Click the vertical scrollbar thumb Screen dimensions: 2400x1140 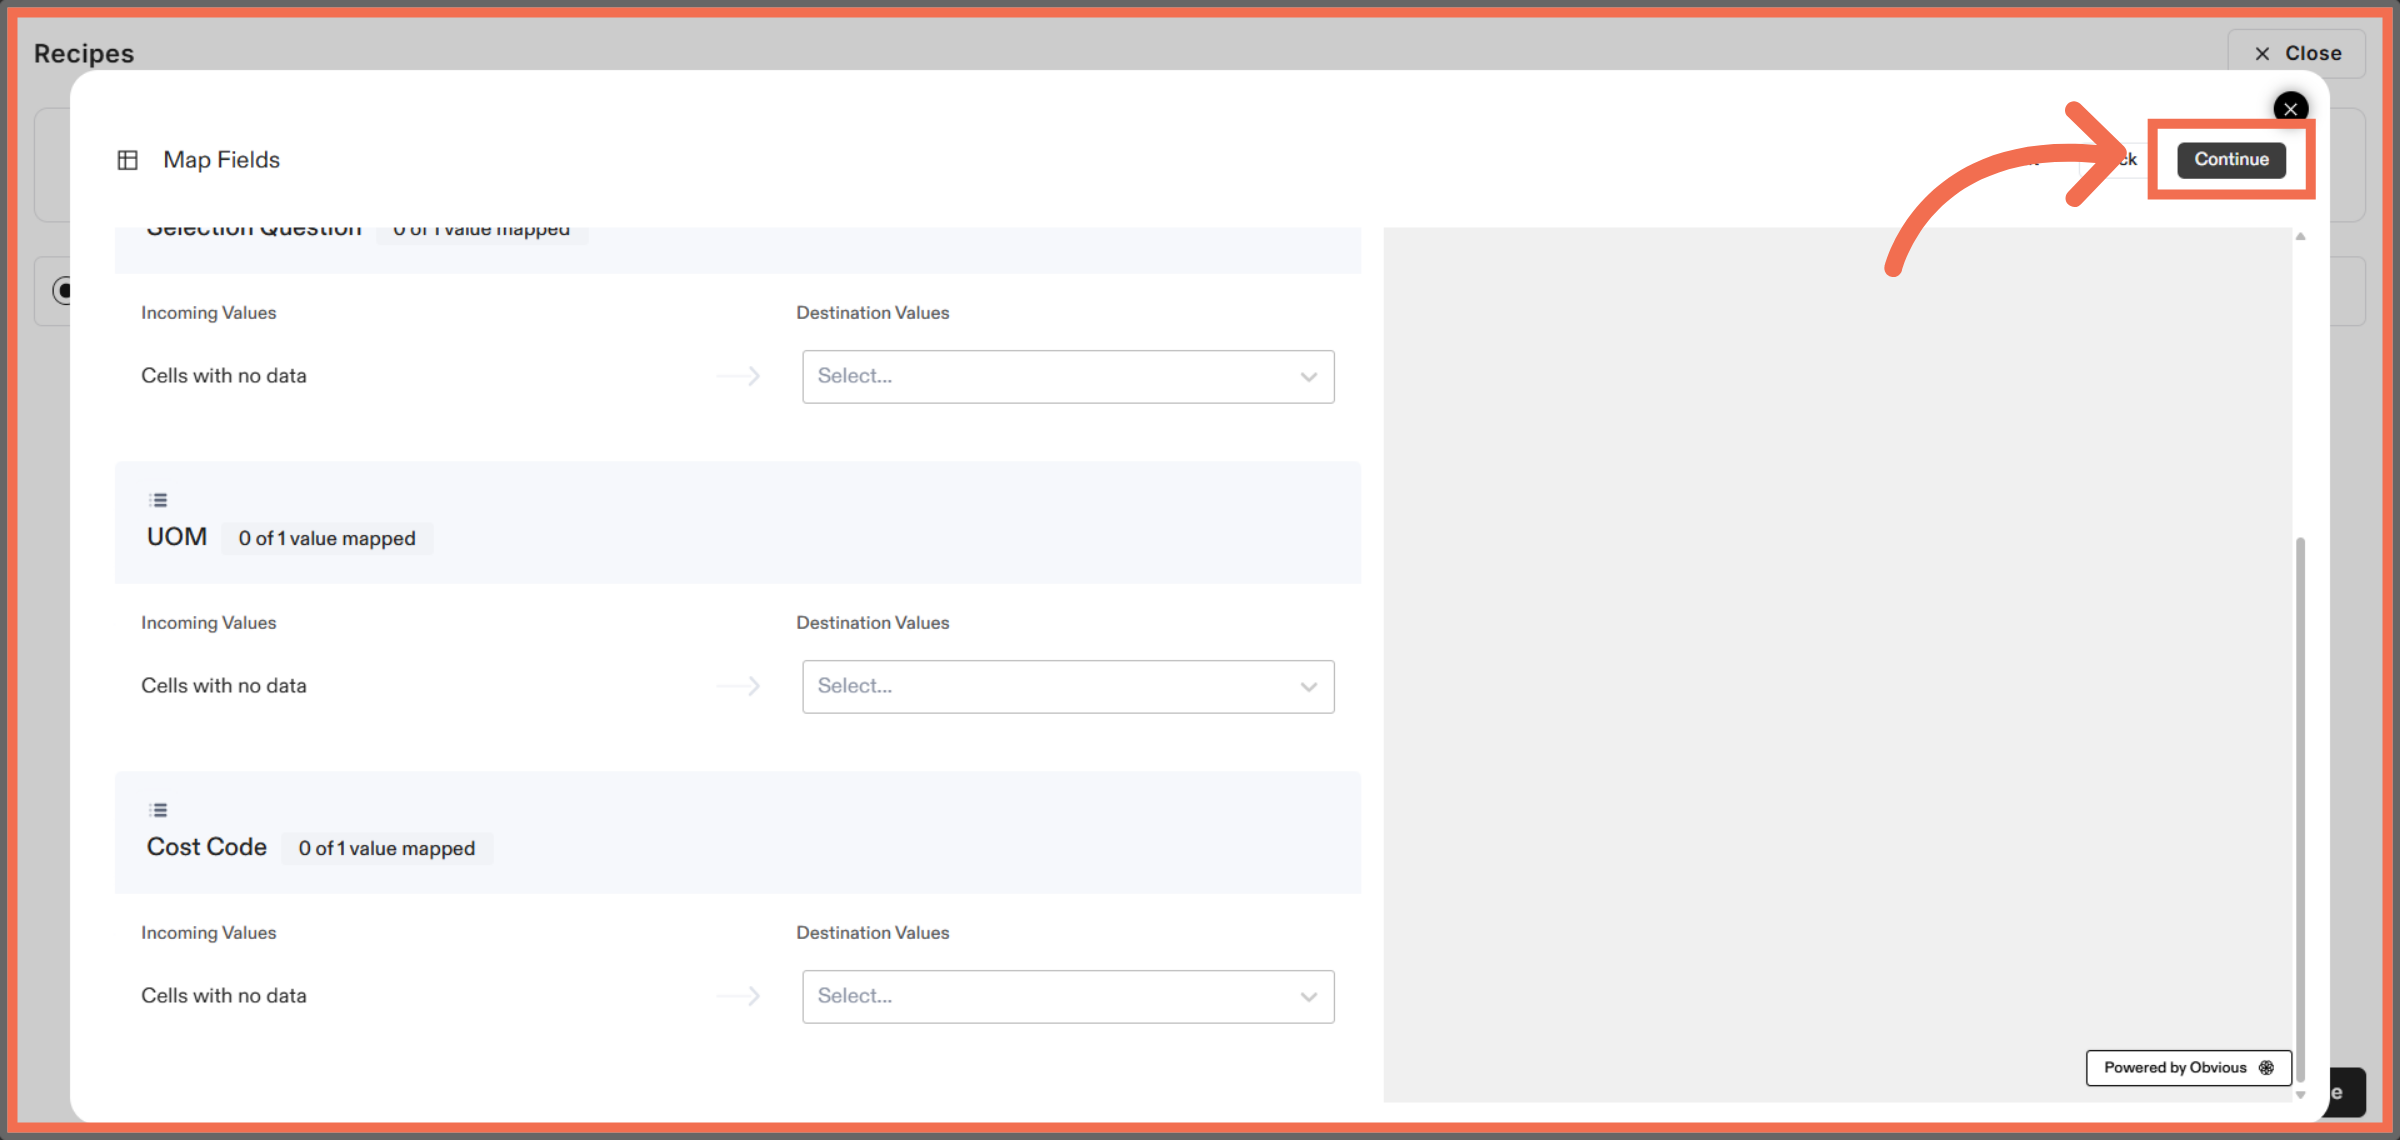[2300, 800]
